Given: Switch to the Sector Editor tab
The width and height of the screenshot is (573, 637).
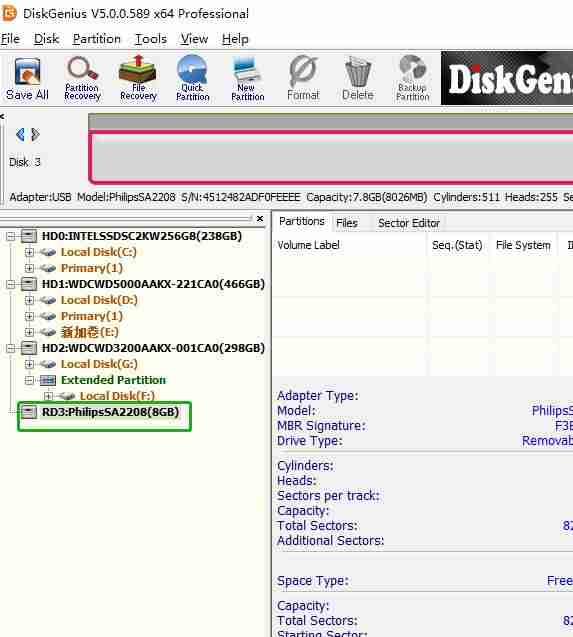Looking at the screenshot, I should 409,223.
